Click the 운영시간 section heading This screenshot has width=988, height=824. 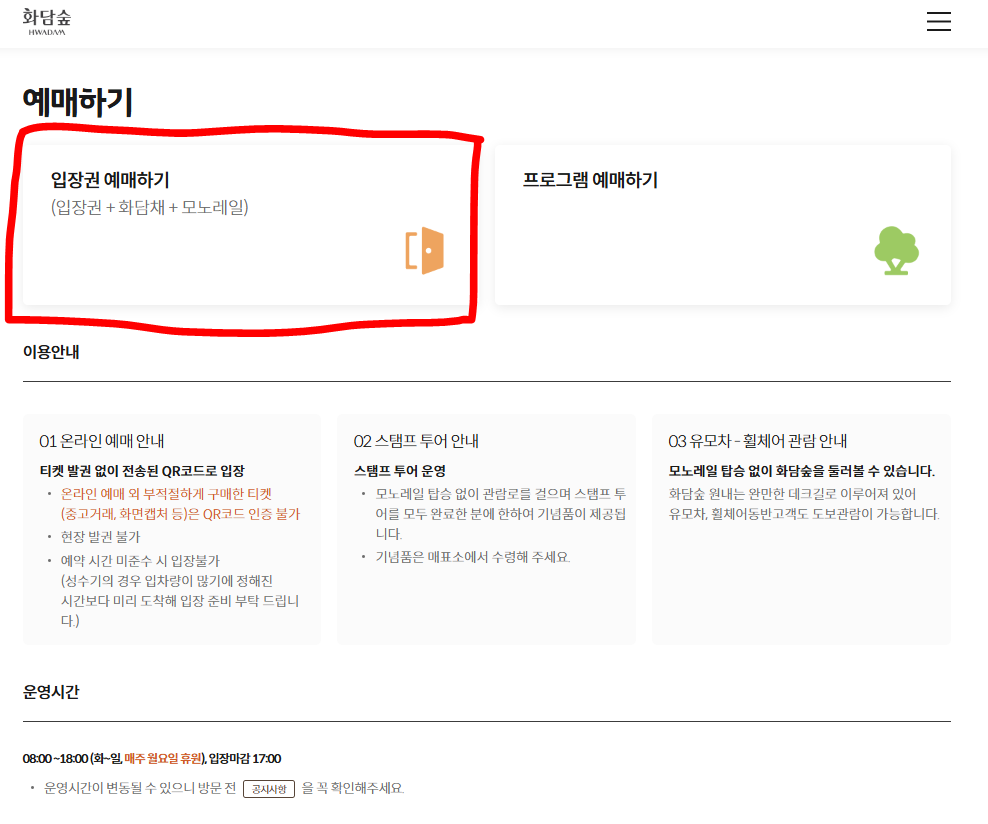(x=51, y=692)
